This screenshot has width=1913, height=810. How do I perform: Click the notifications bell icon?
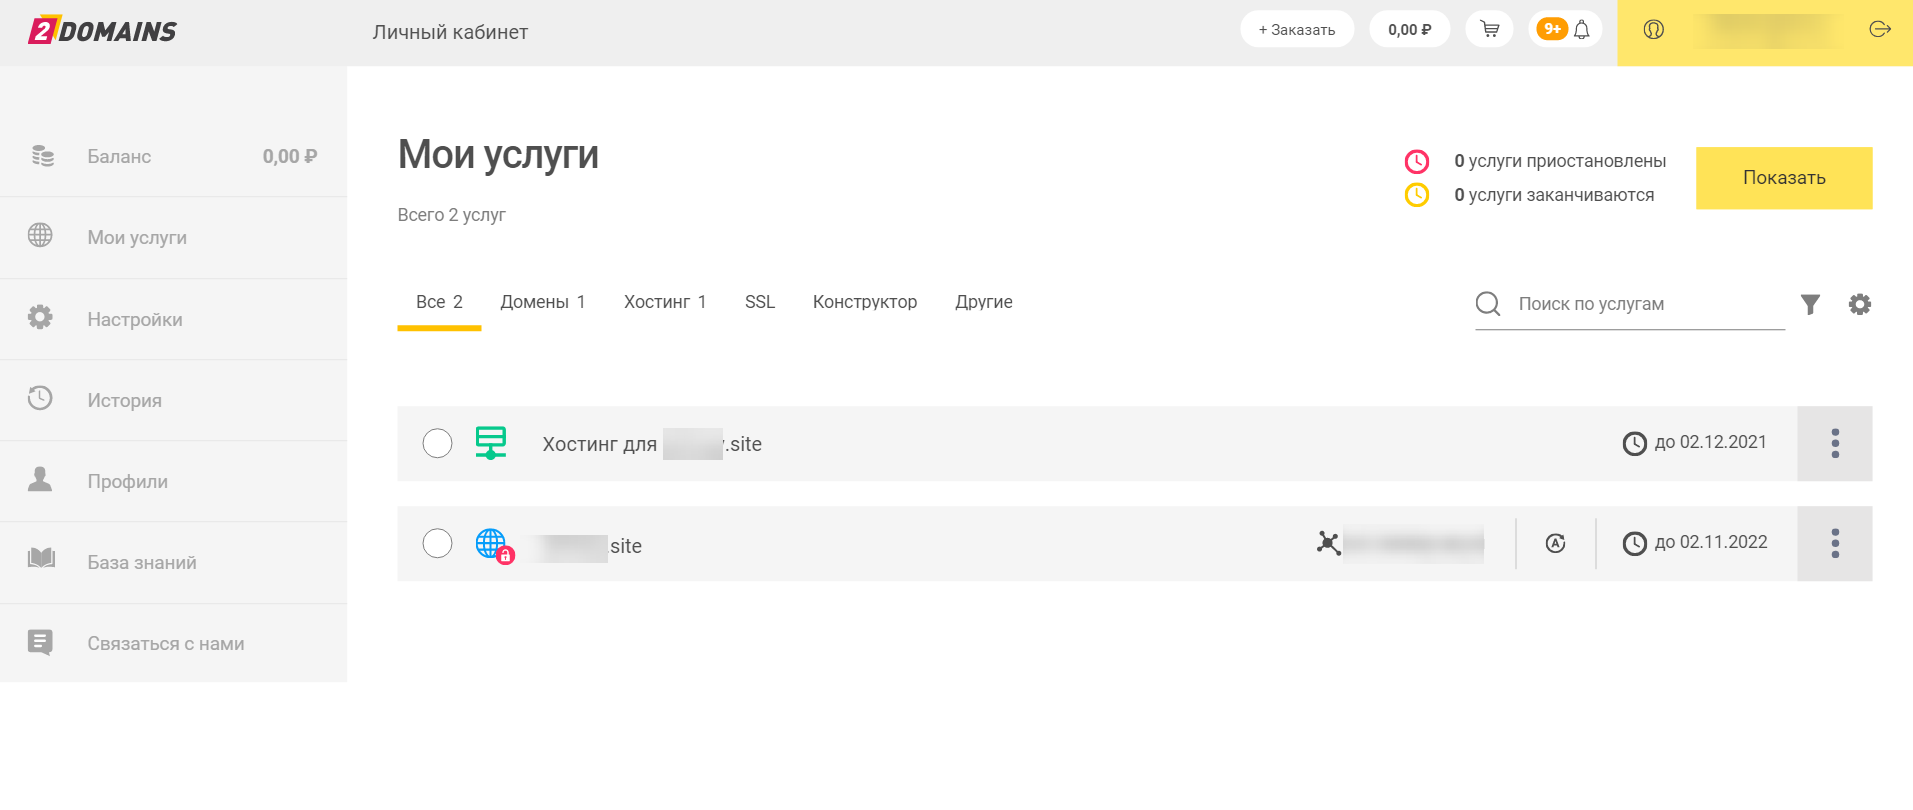click(1582, 29)
